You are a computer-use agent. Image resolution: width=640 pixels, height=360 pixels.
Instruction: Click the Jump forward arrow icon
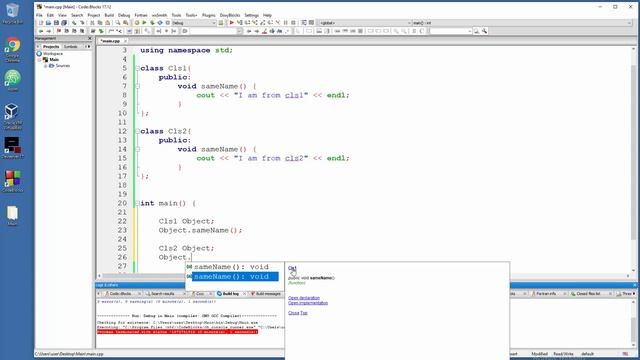point(49,31)
